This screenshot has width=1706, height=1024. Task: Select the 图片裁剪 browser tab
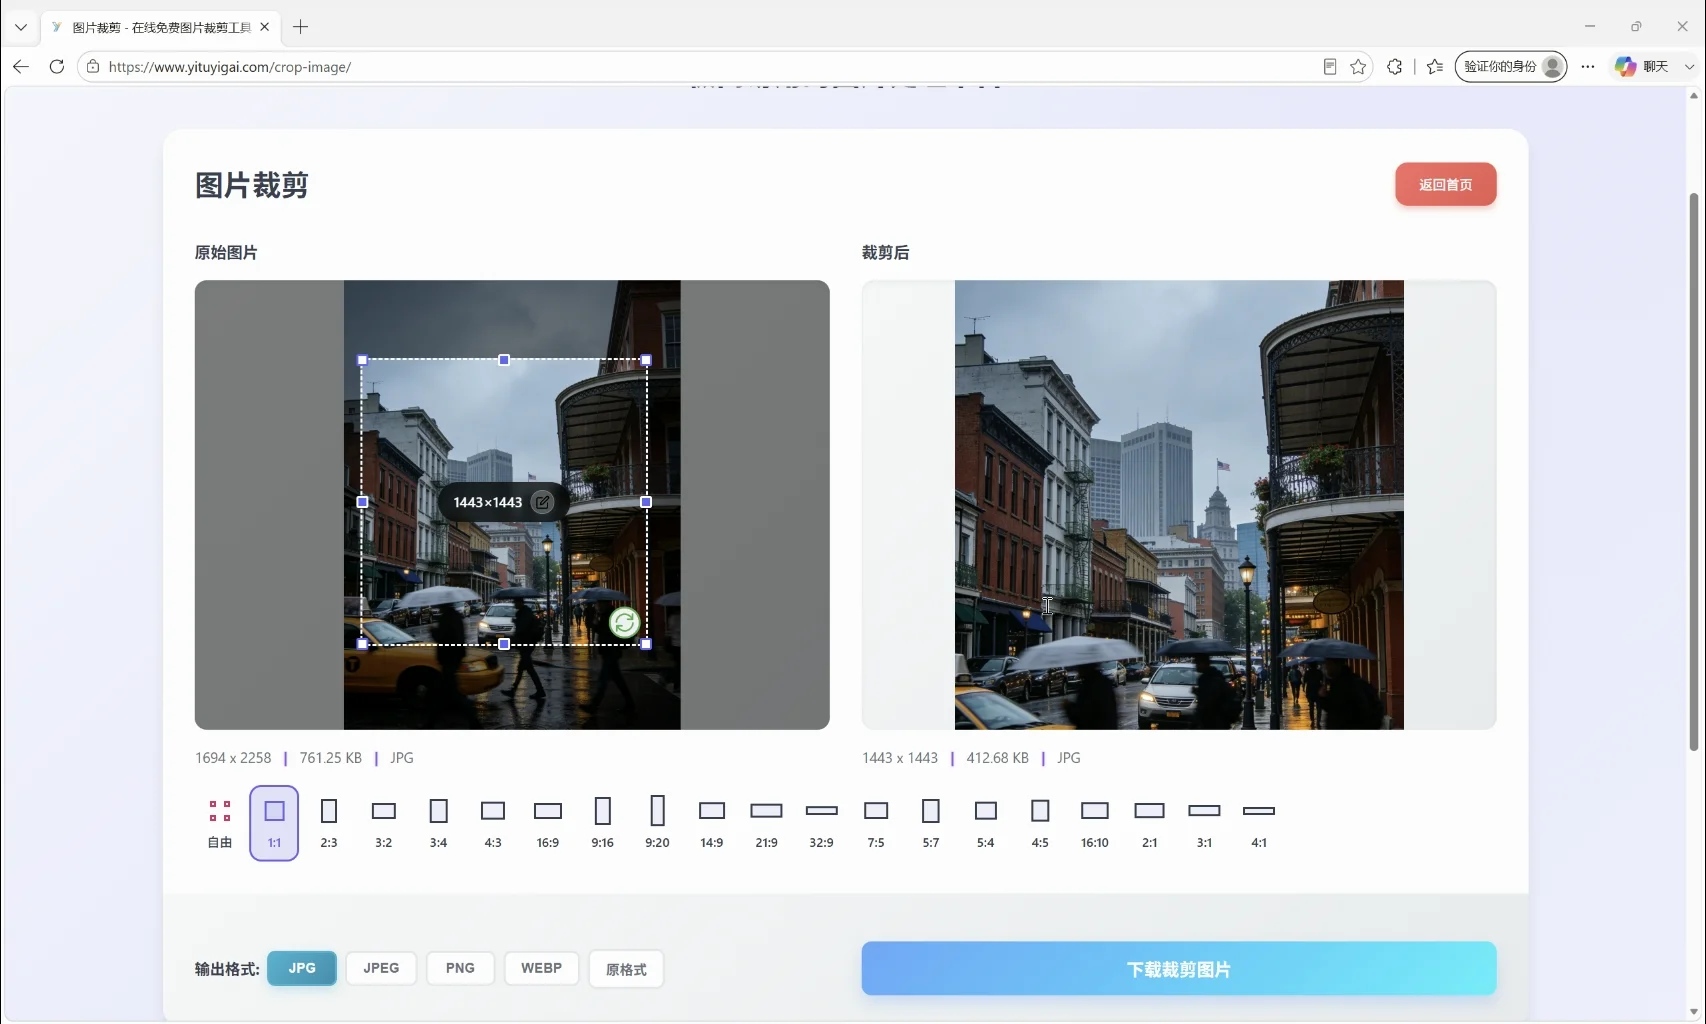pos(160,27)
